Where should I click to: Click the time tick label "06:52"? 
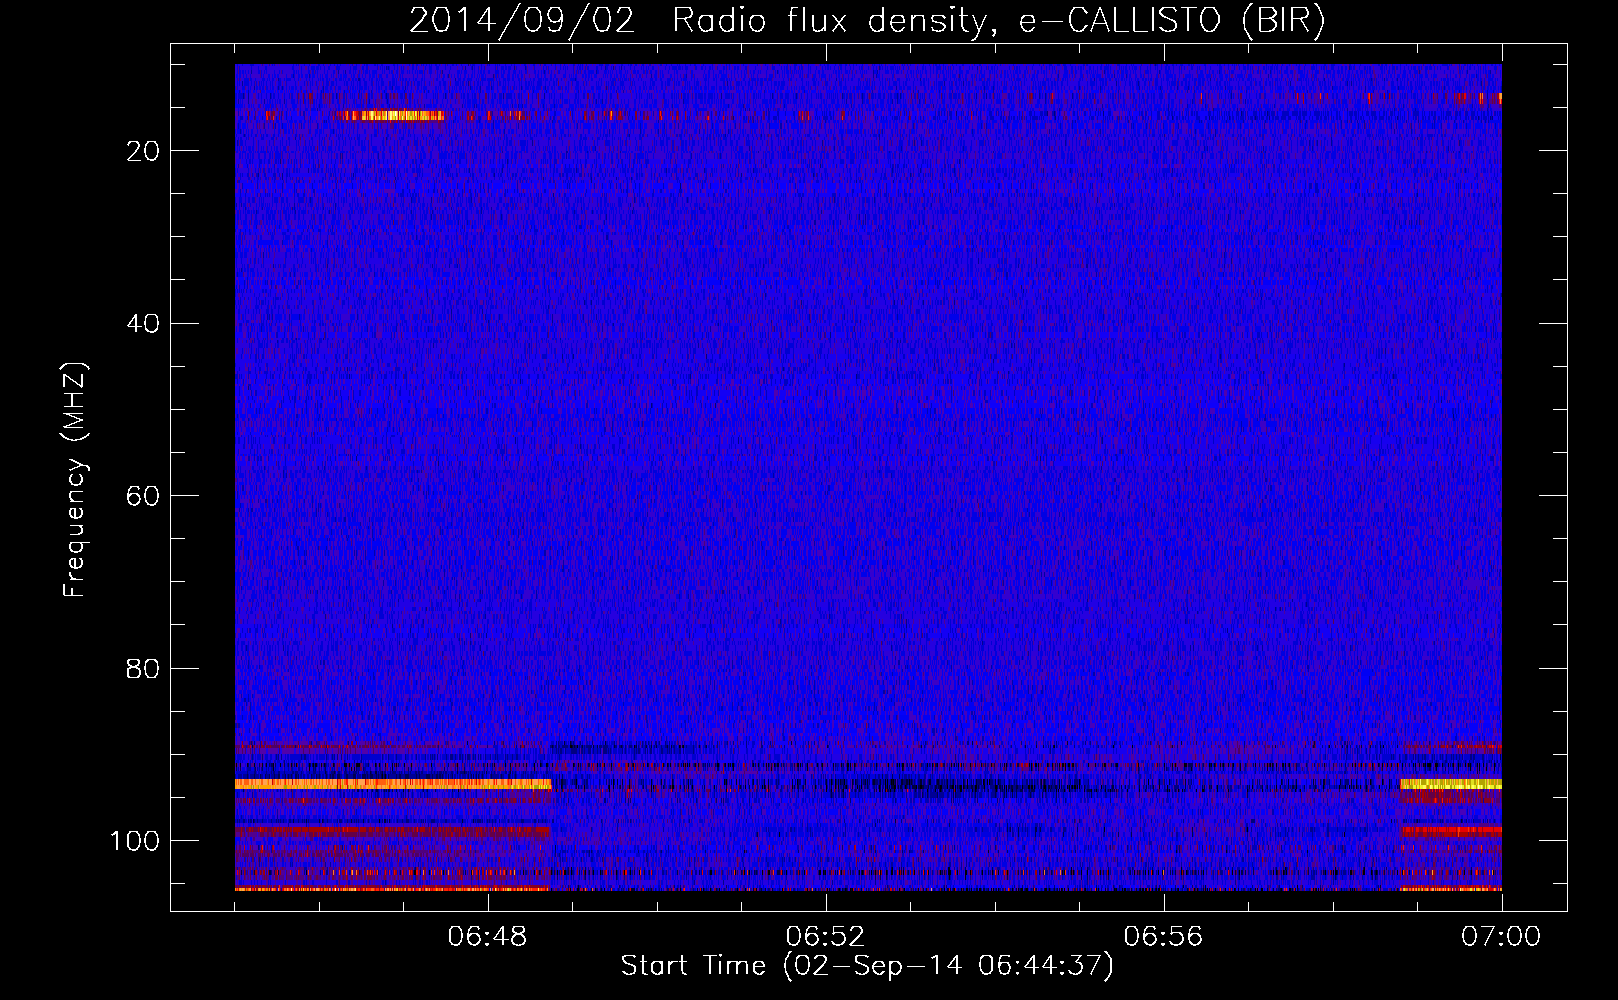coord(825,937)
